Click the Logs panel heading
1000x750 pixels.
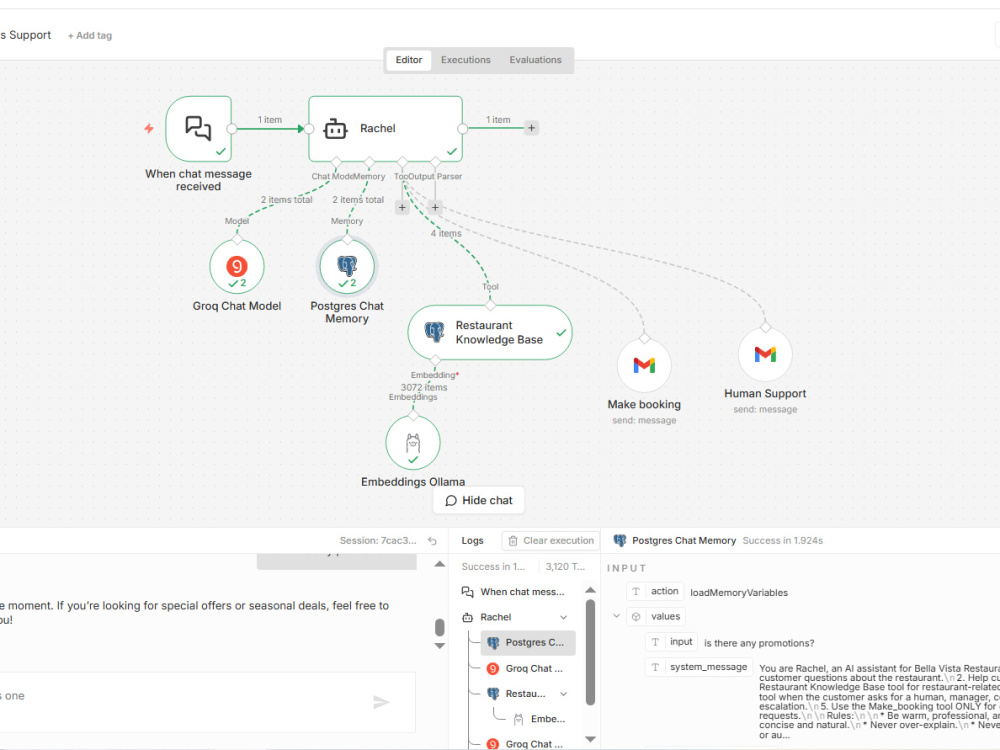[473, 541]
